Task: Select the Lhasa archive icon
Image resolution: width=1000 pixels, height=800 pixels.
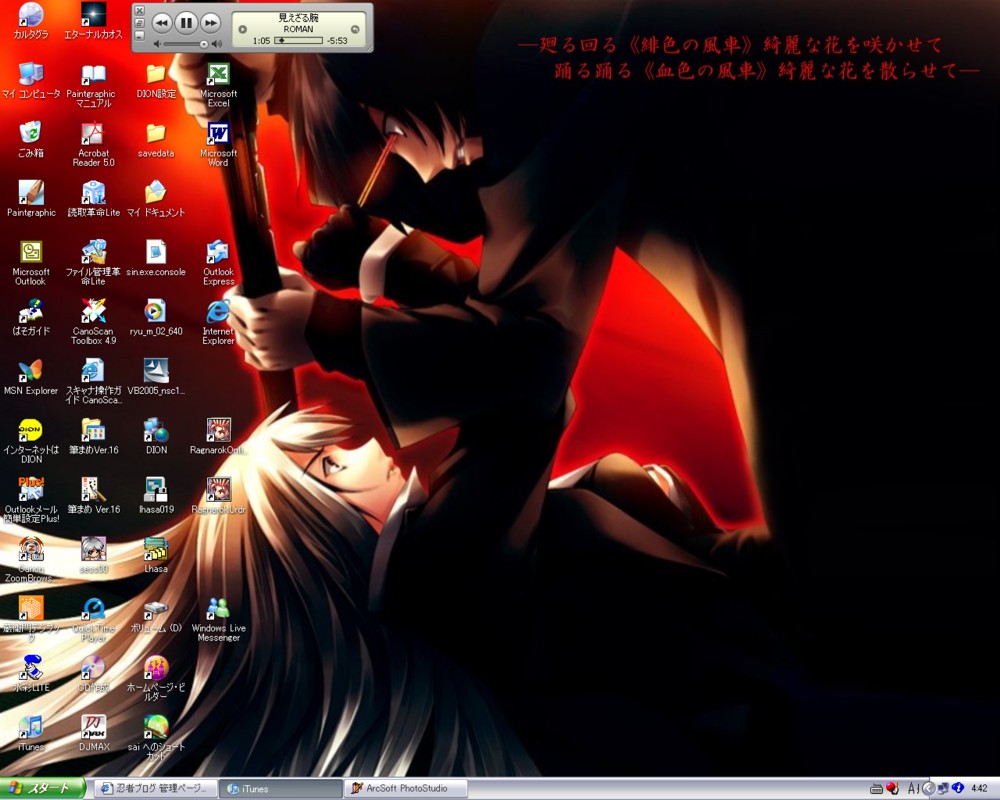Action: click(156, 555)
